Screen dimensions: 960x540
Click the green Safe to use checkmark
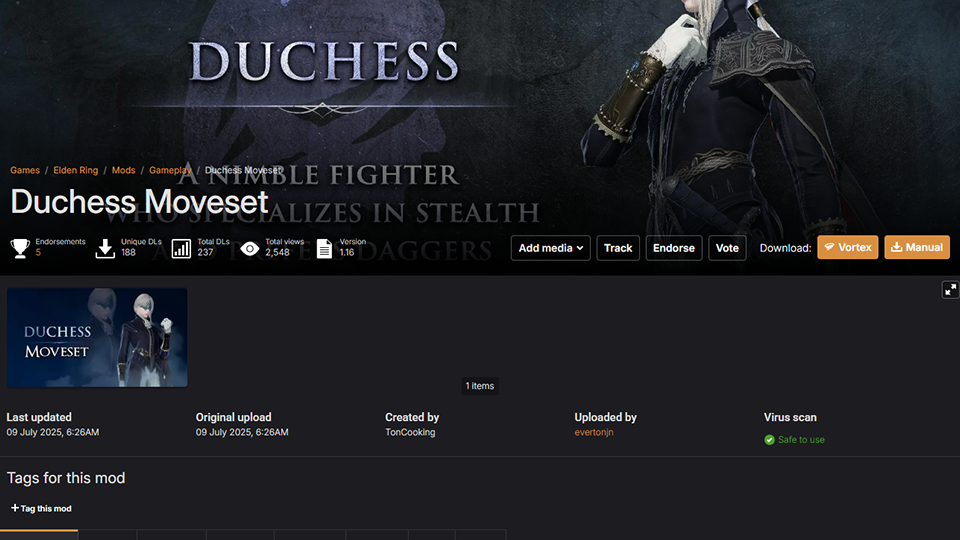tap(770, 440)
